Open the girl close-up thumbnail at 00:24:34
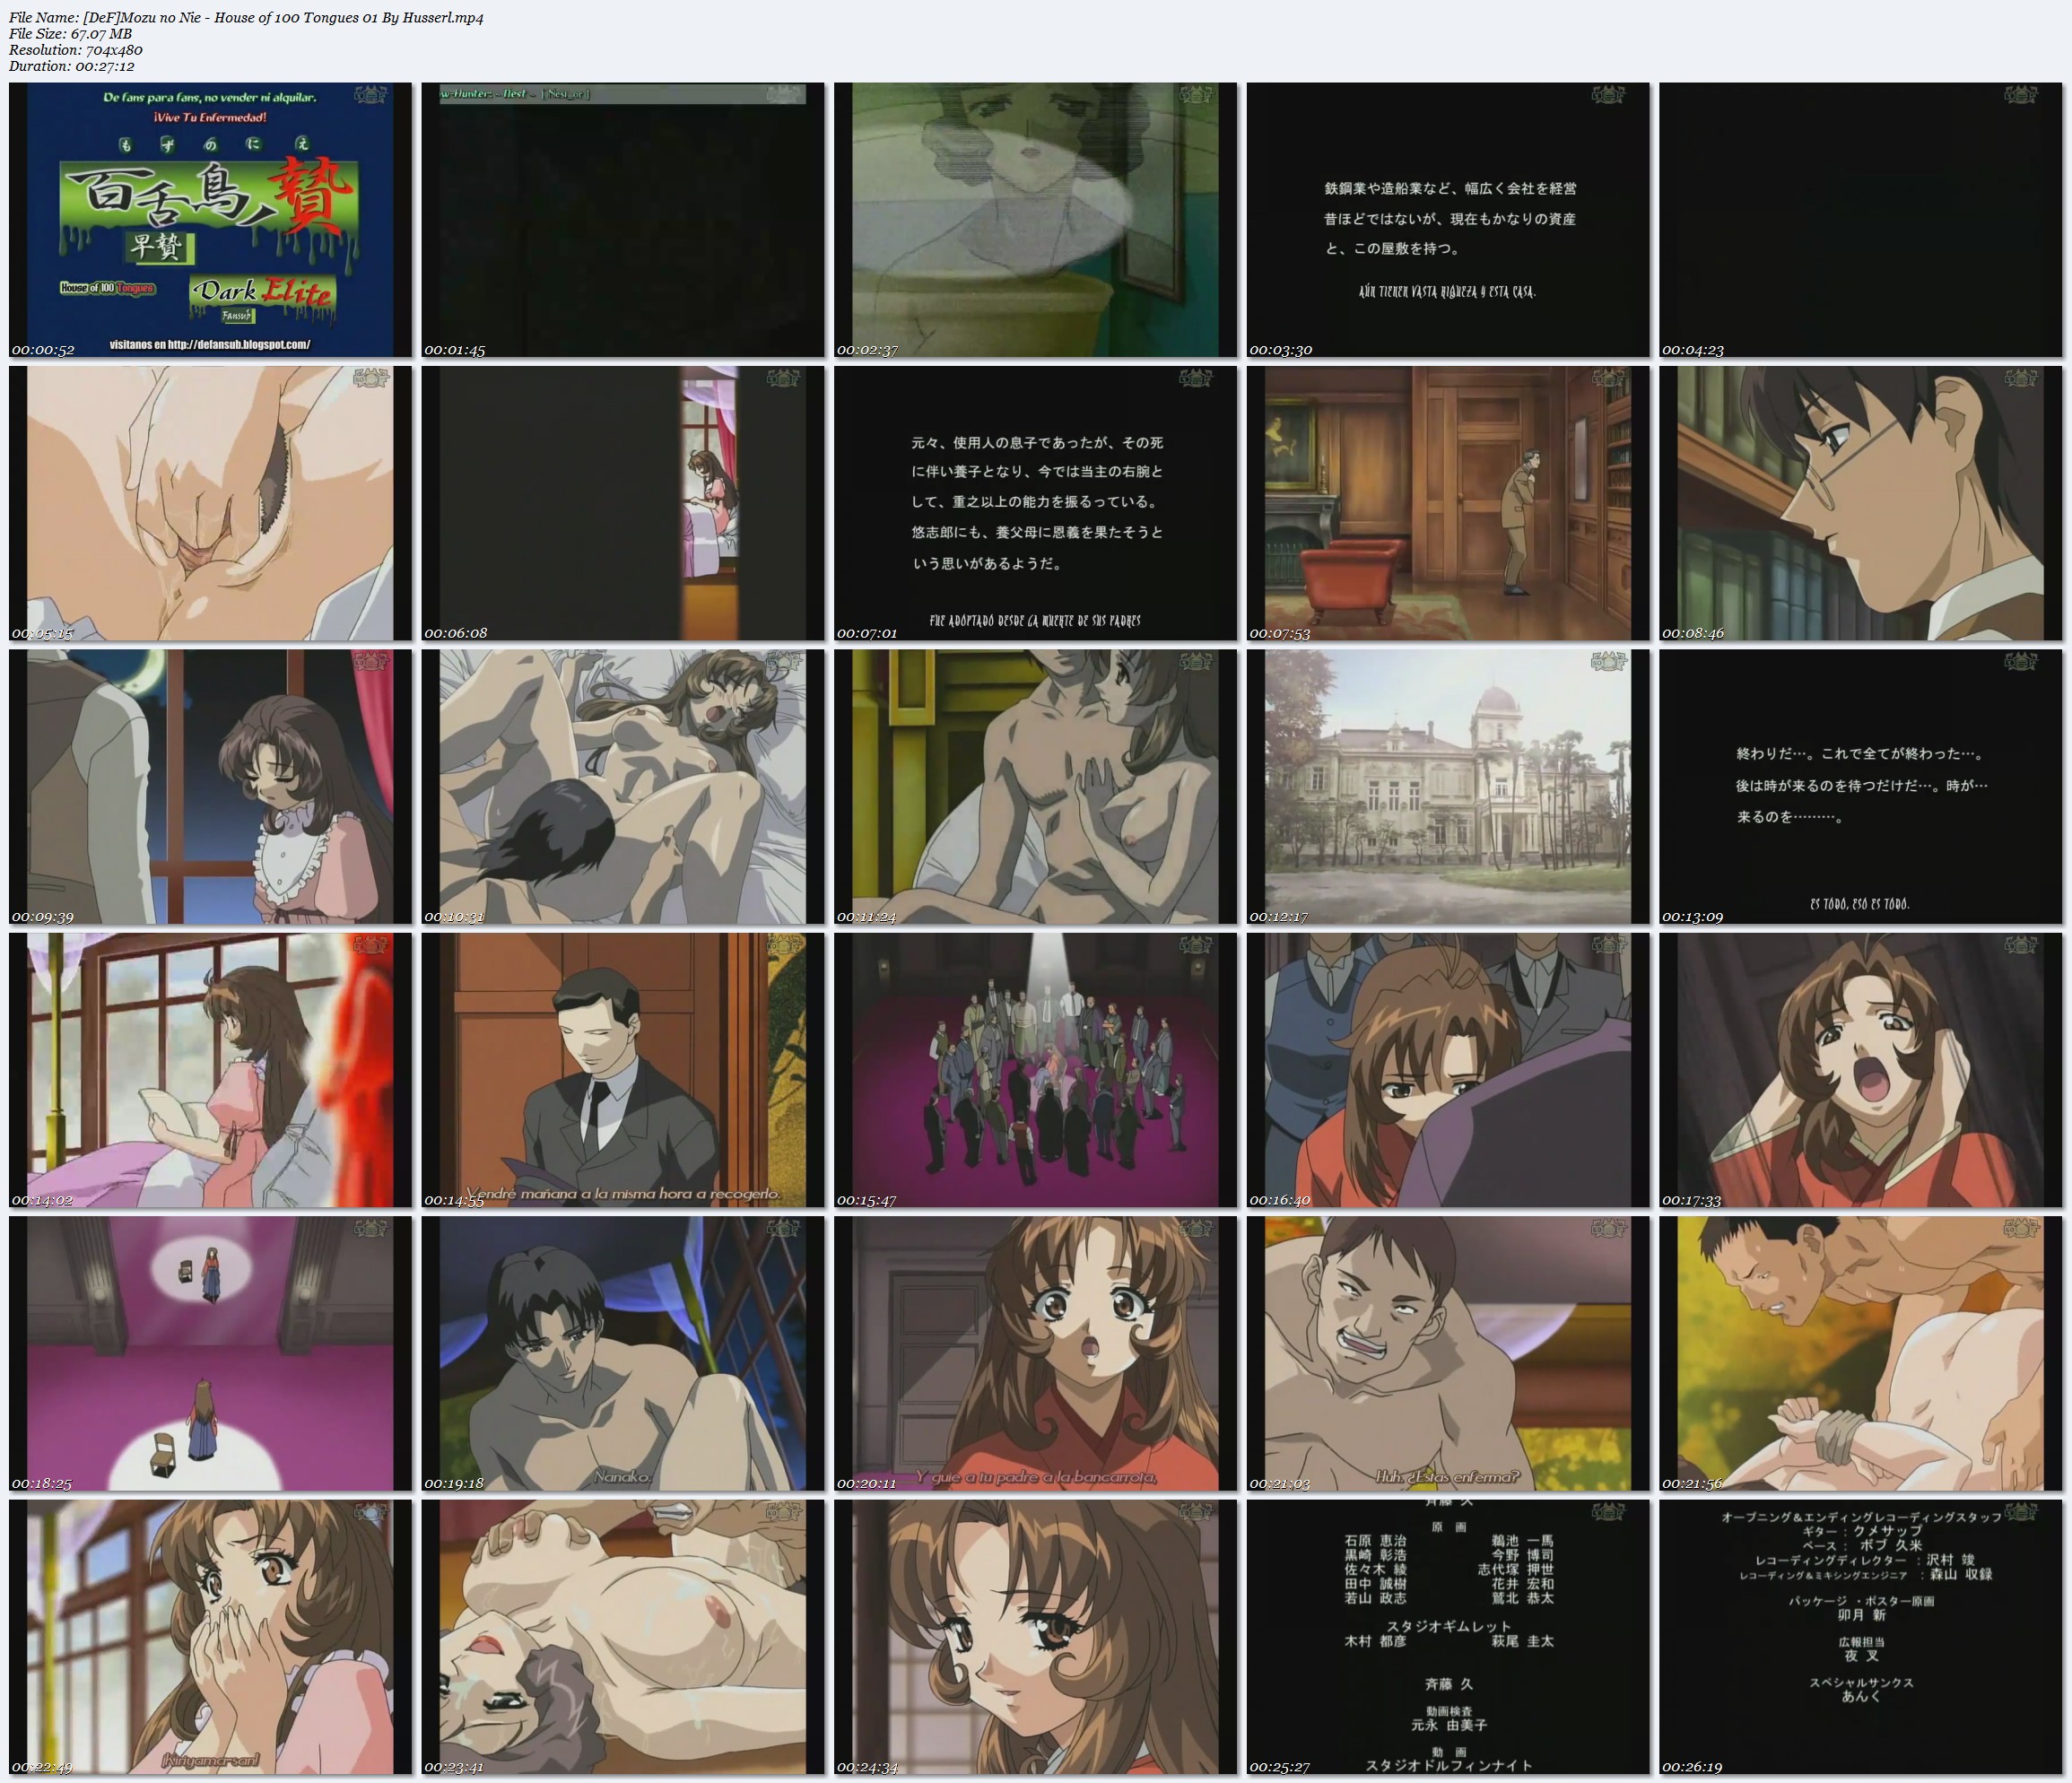The width and height of the screenshot is (2072, 1783). coord(1036,1637)
